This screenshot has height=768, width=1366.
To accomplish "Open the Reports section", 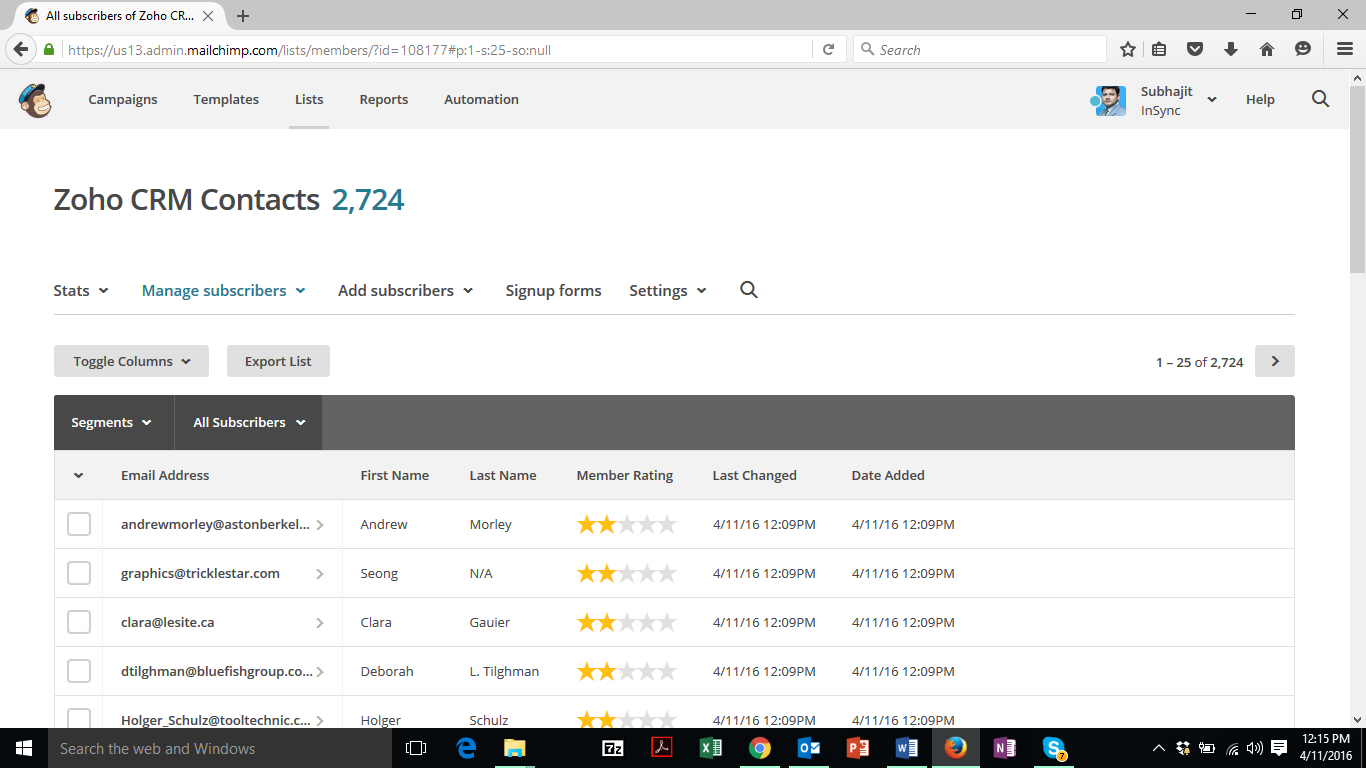I will click(x=384, y=99).
